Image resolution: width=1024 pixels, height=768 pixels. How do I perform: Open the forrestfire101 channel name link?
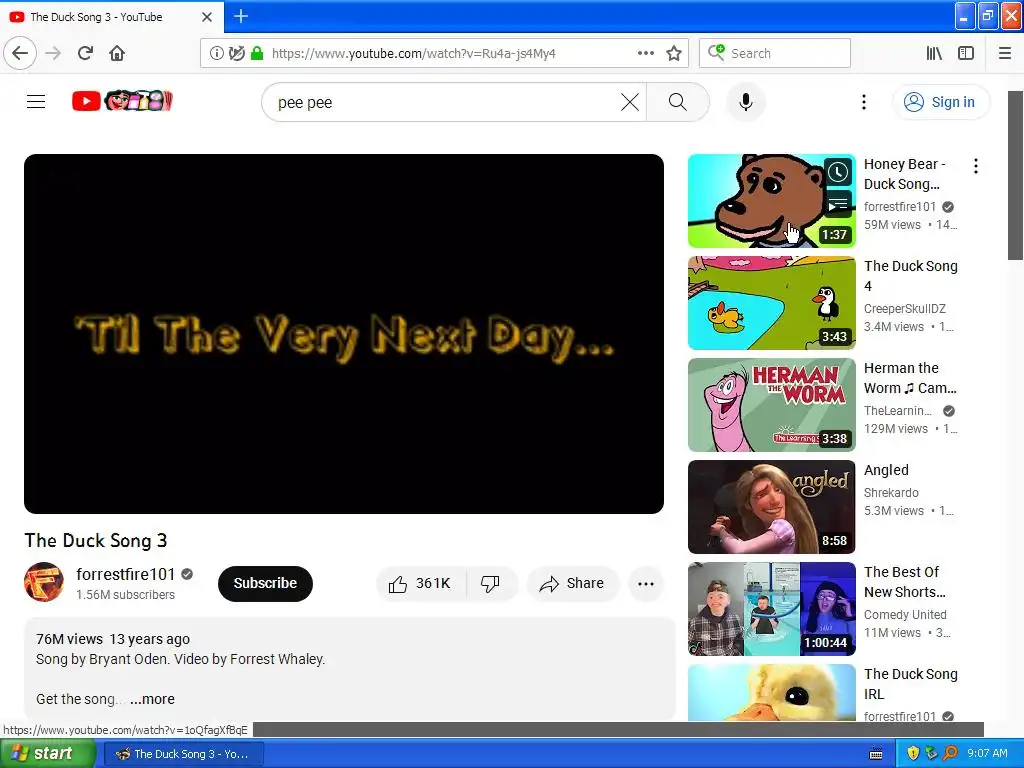pyautogui.click(x=125, y=574)
